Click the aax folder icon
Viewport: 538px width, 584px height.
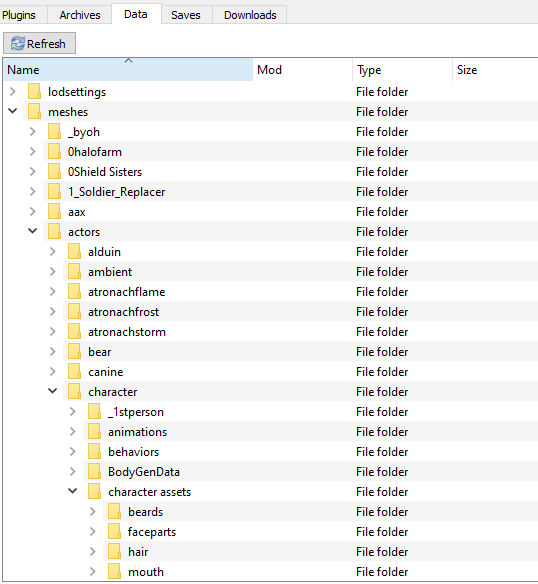[x=54, y=212]
